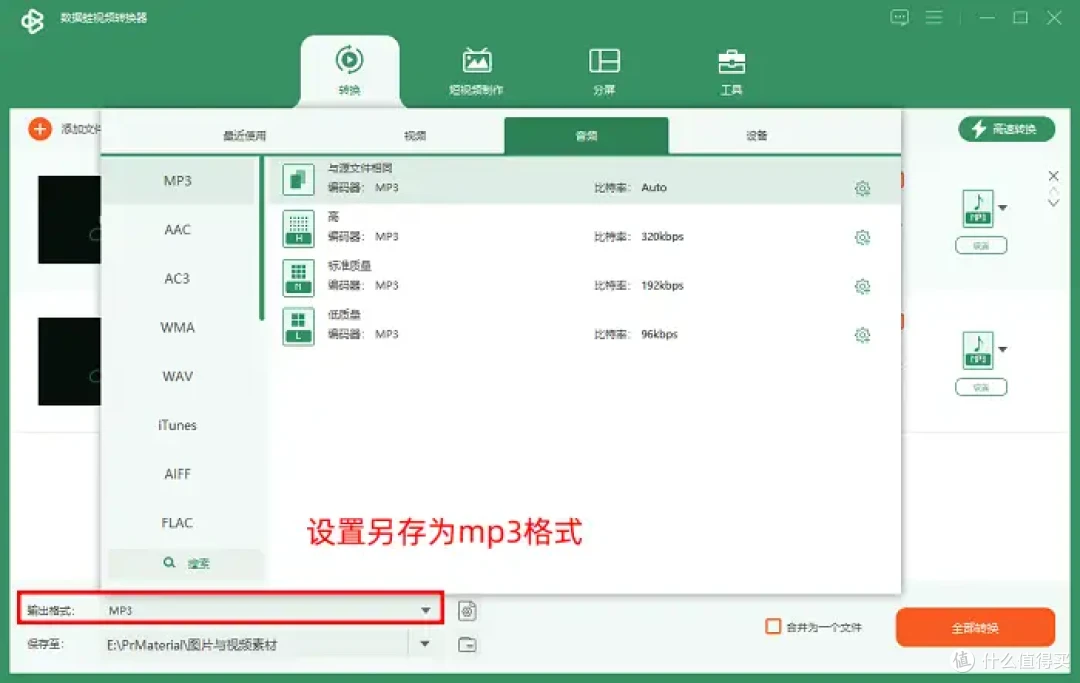Click the 320kbps bitrate text

point(662,236)
